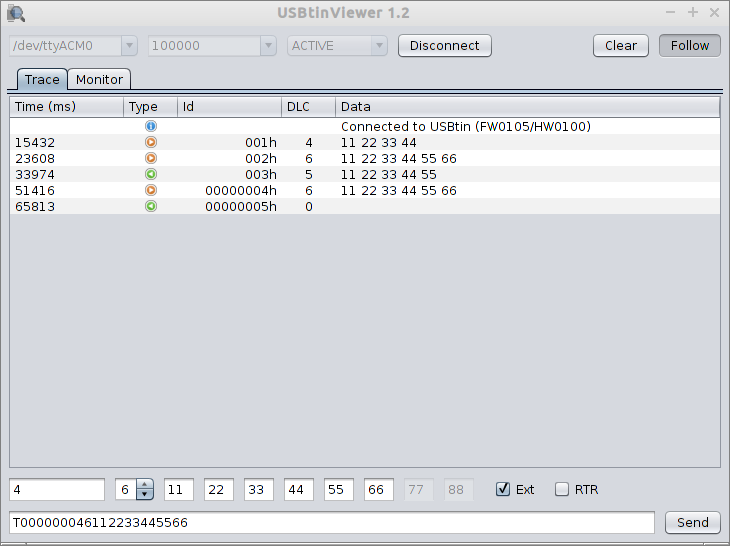Click the Type column header
Screen dimensions: 730x546
coord(150,107)
